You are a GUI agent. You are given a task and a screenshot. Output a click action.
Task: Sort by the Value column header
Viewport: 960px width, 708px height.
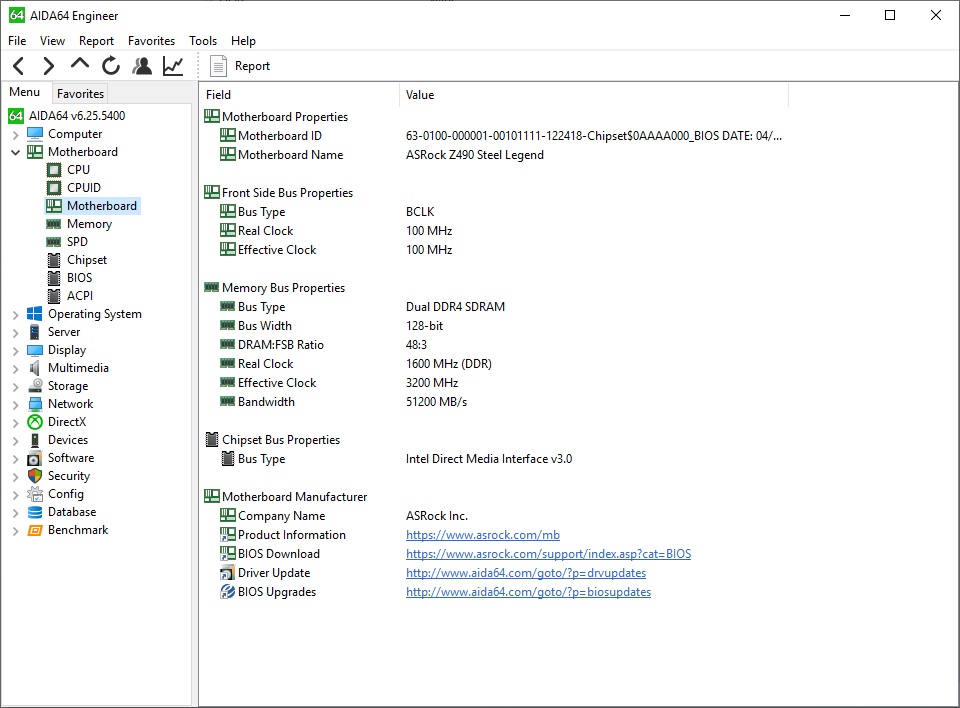pyautogui.click(x=594, y=95)
